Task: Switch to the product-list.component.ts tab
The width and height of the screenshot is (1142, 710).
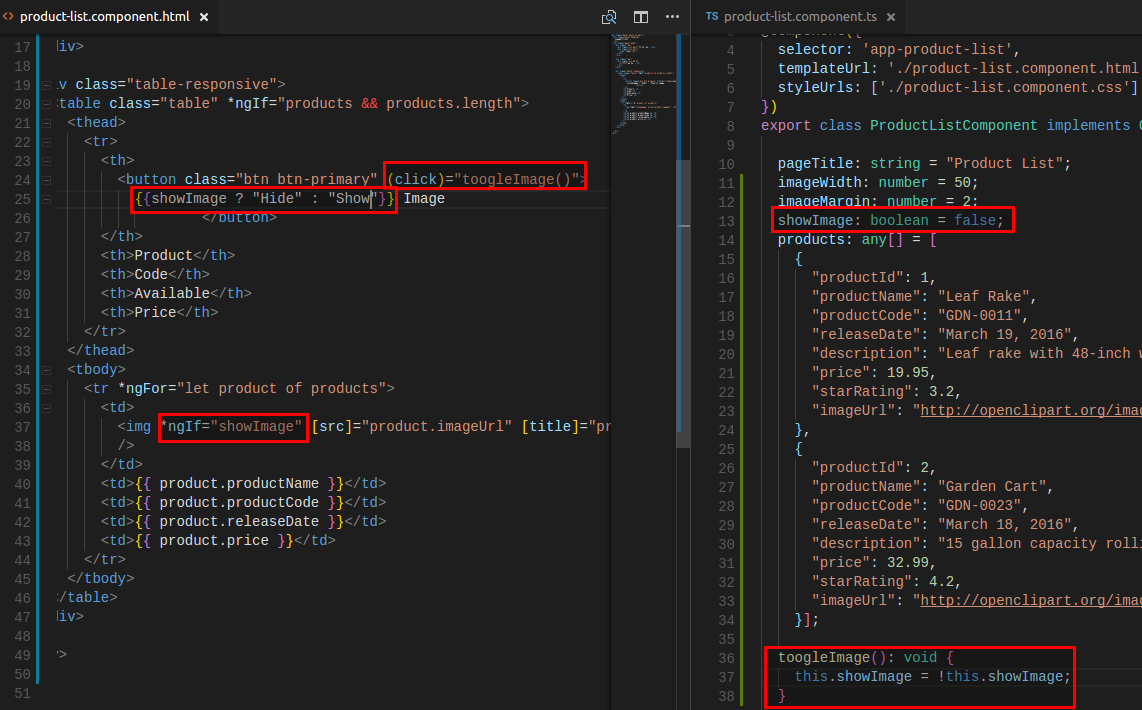Action: [800, 17]
